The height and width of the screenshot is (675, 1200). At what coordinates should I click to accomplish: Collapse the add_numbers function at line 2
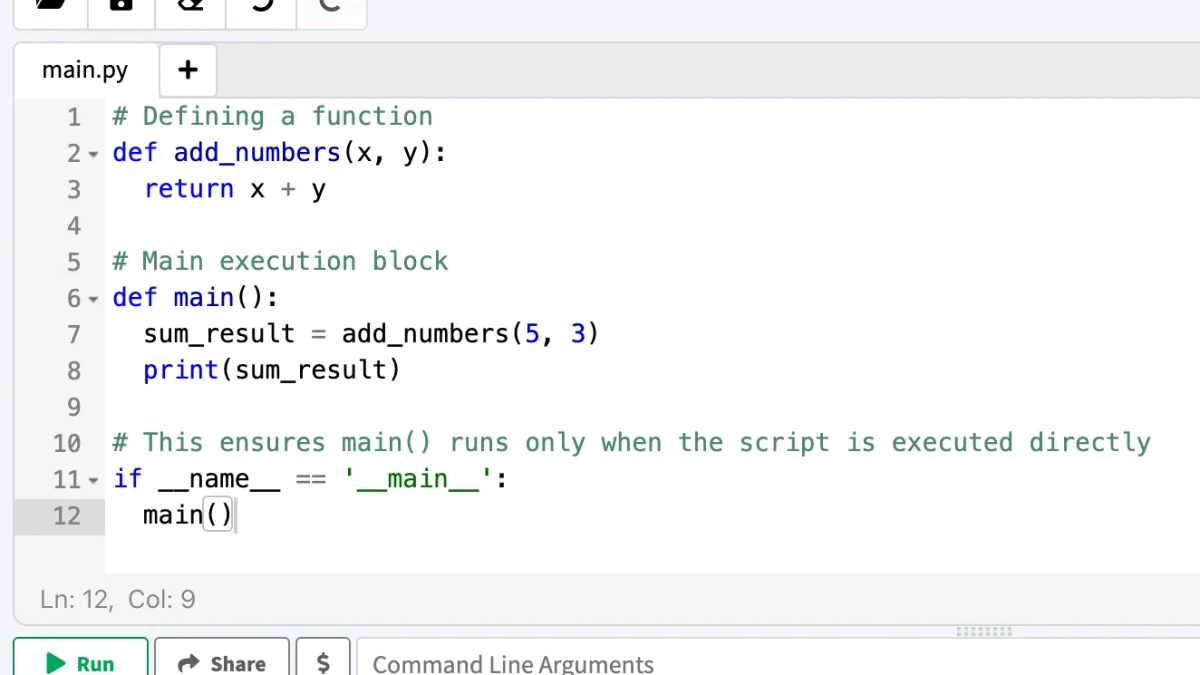click(x=94, y=154)
